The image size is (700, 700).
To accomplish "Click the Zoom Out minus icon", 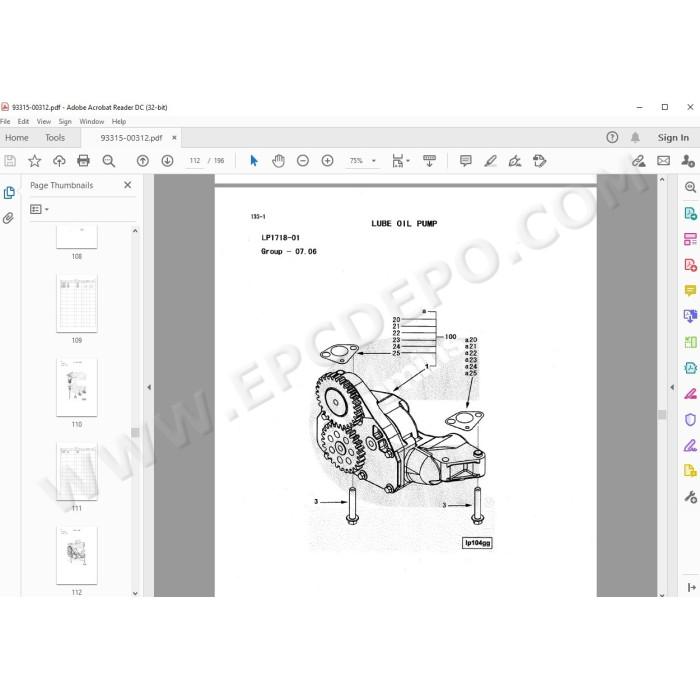I will [x=303, y=161].
